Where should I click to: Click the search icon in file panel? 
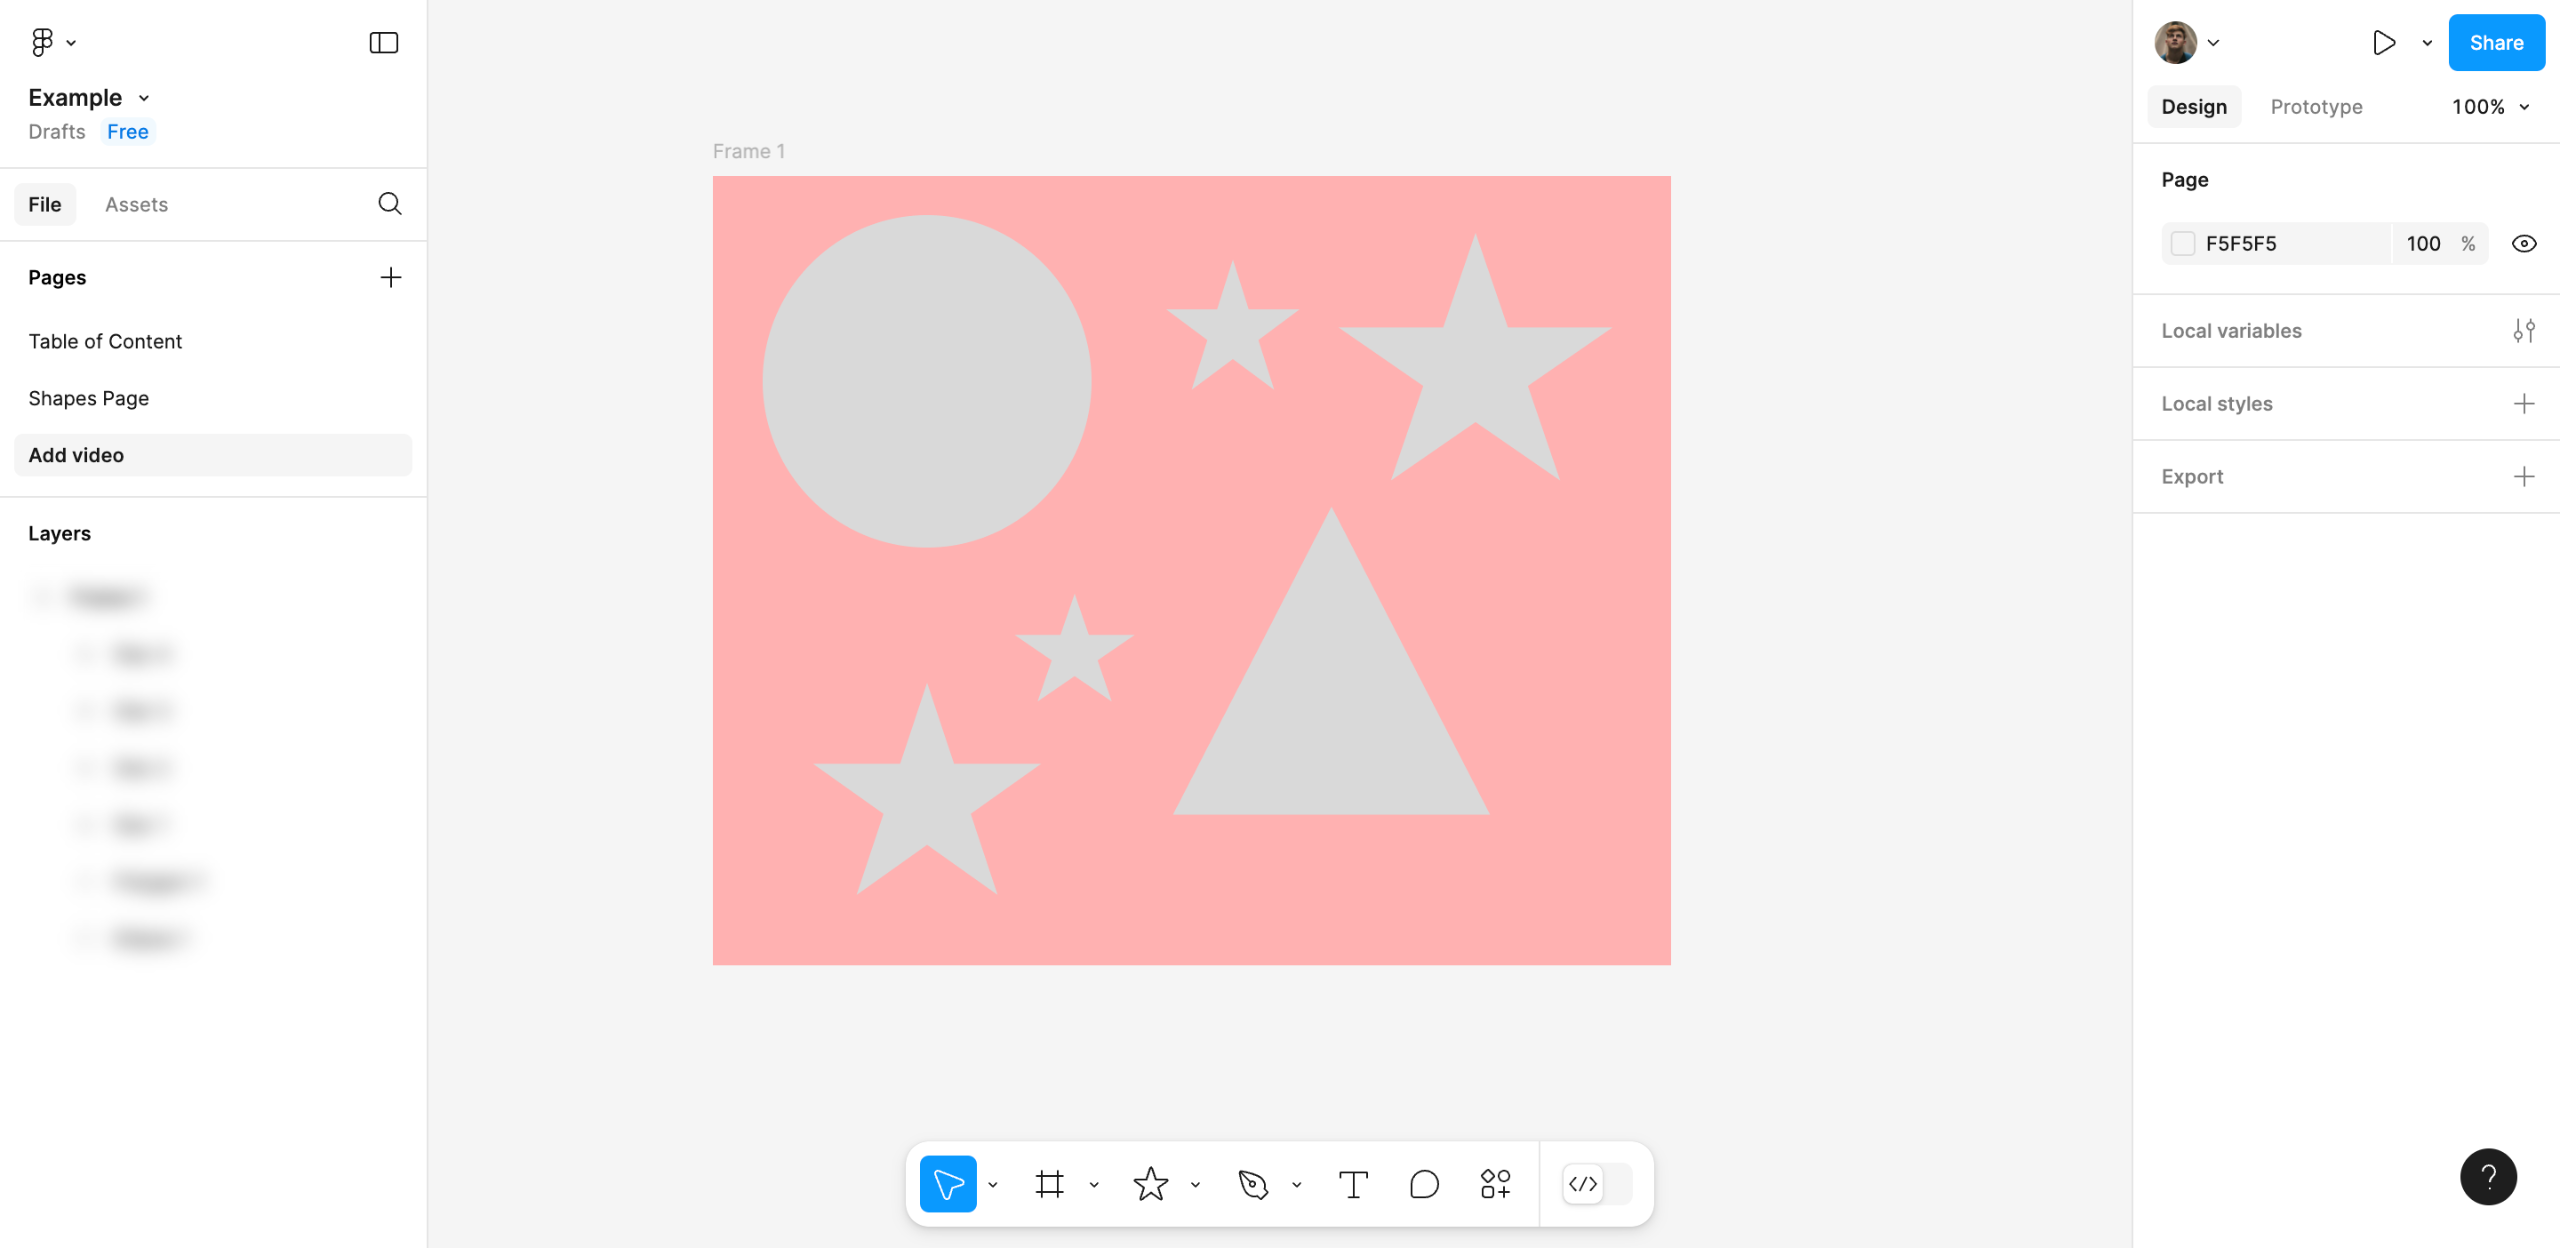(389, 204)
